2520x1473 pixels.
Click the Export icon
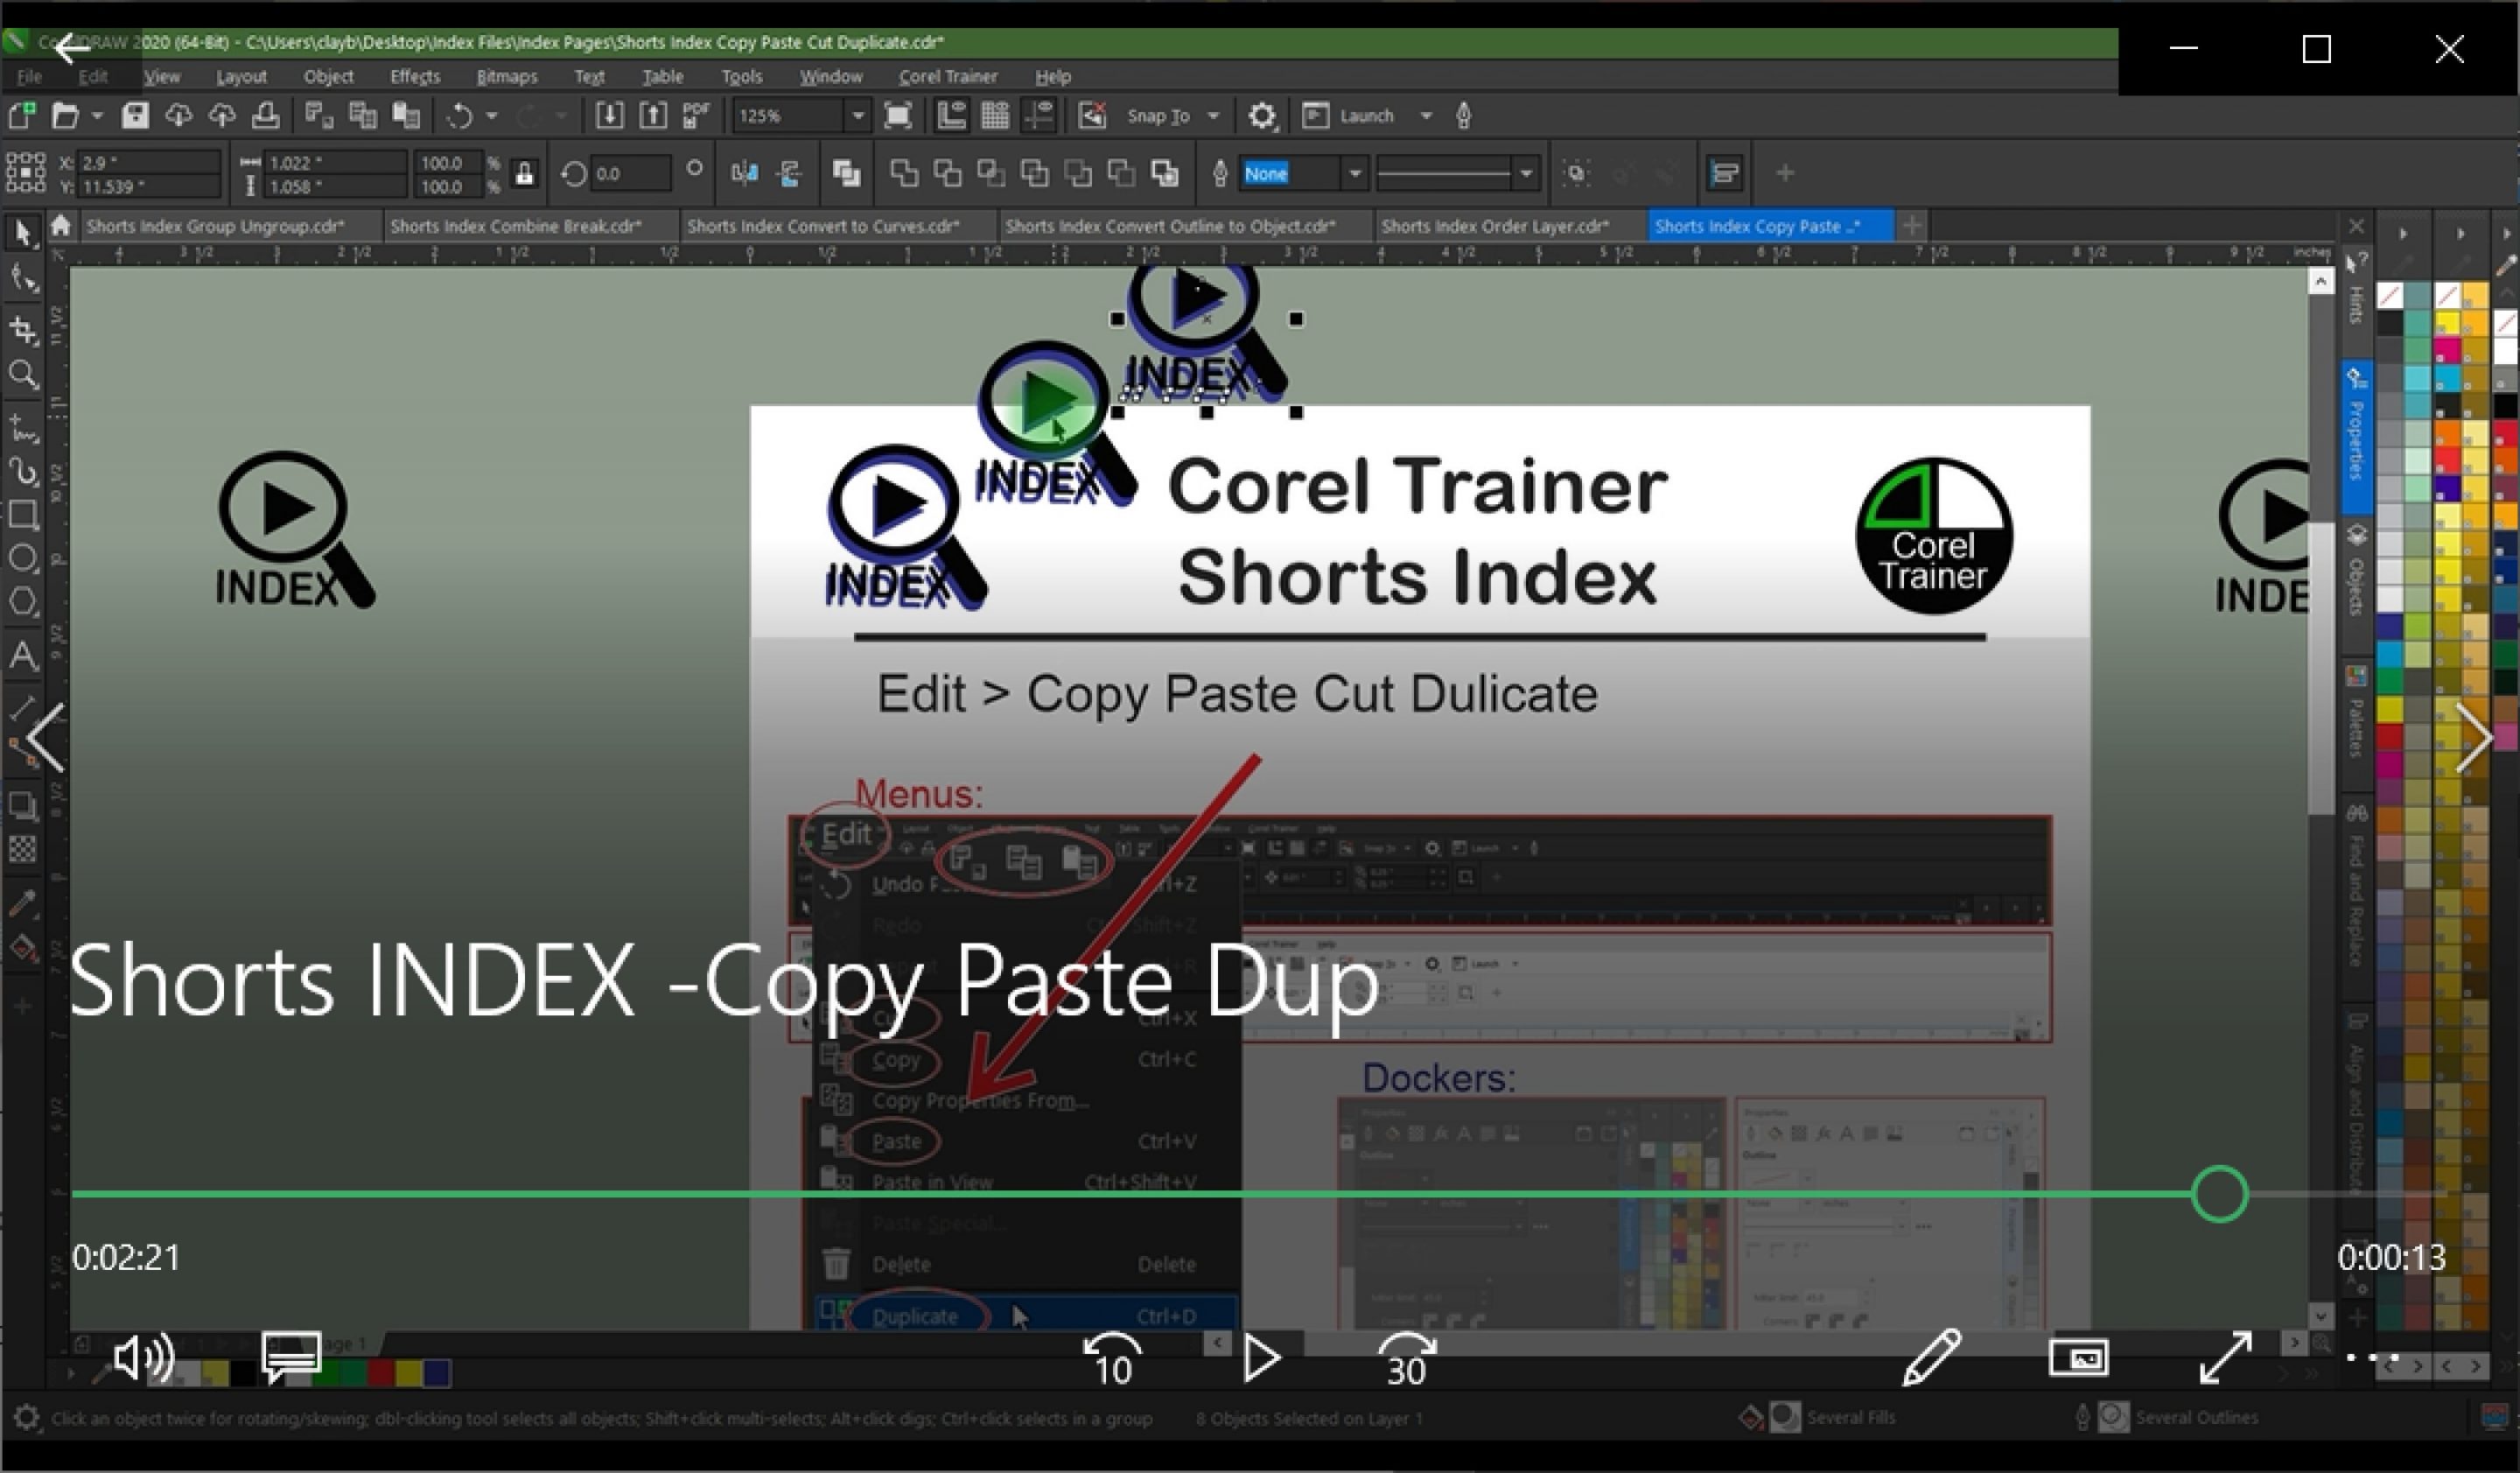(653, 116)
